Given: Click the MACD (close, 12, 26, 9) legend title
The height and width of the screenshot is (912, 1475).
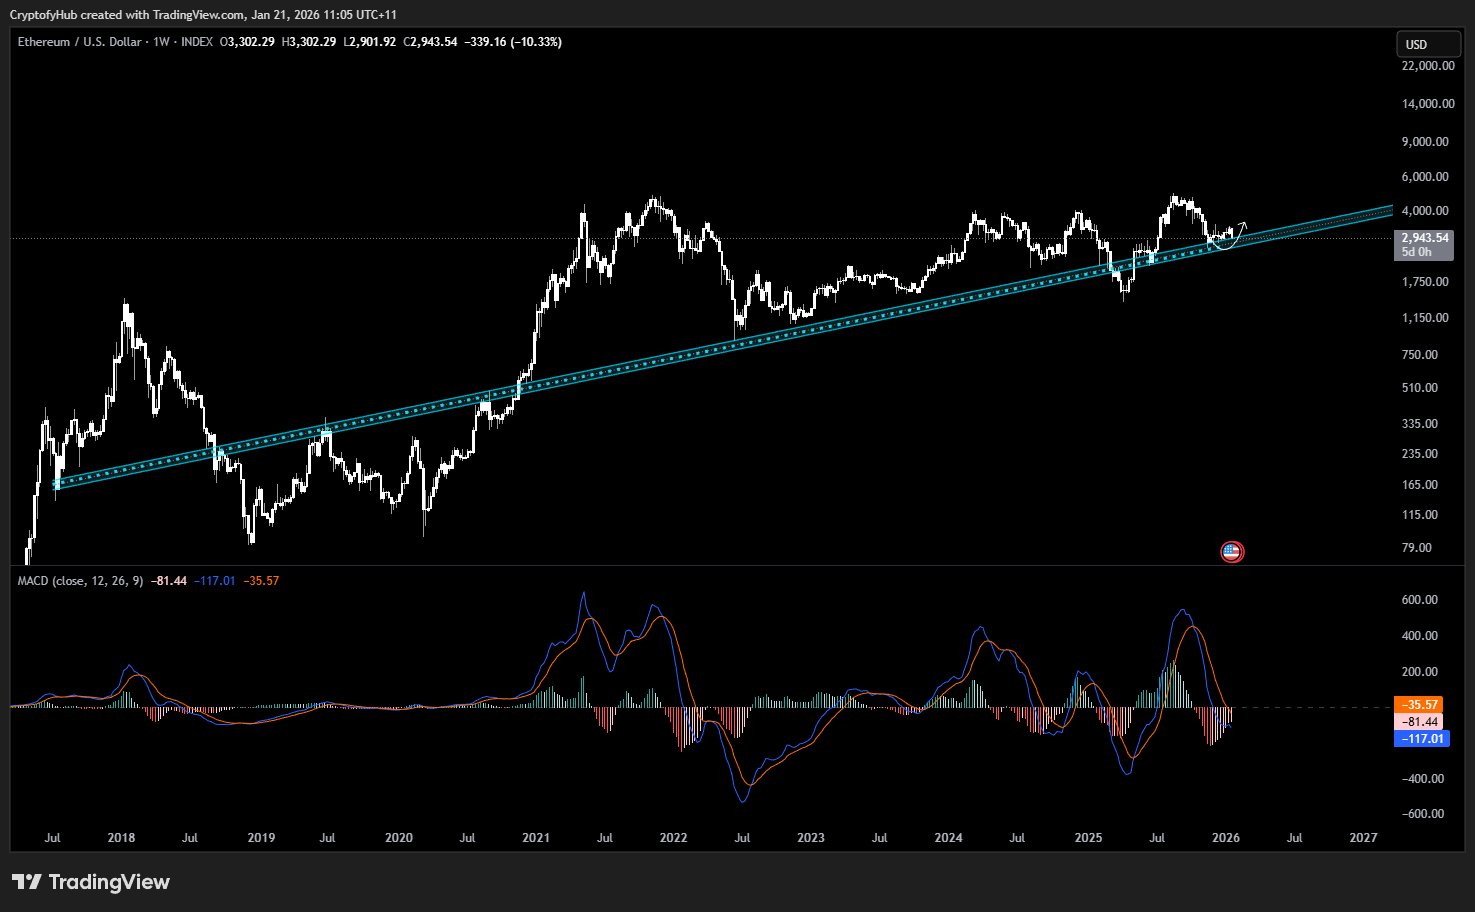Looking at the screenshot, I should click(81, 581).
